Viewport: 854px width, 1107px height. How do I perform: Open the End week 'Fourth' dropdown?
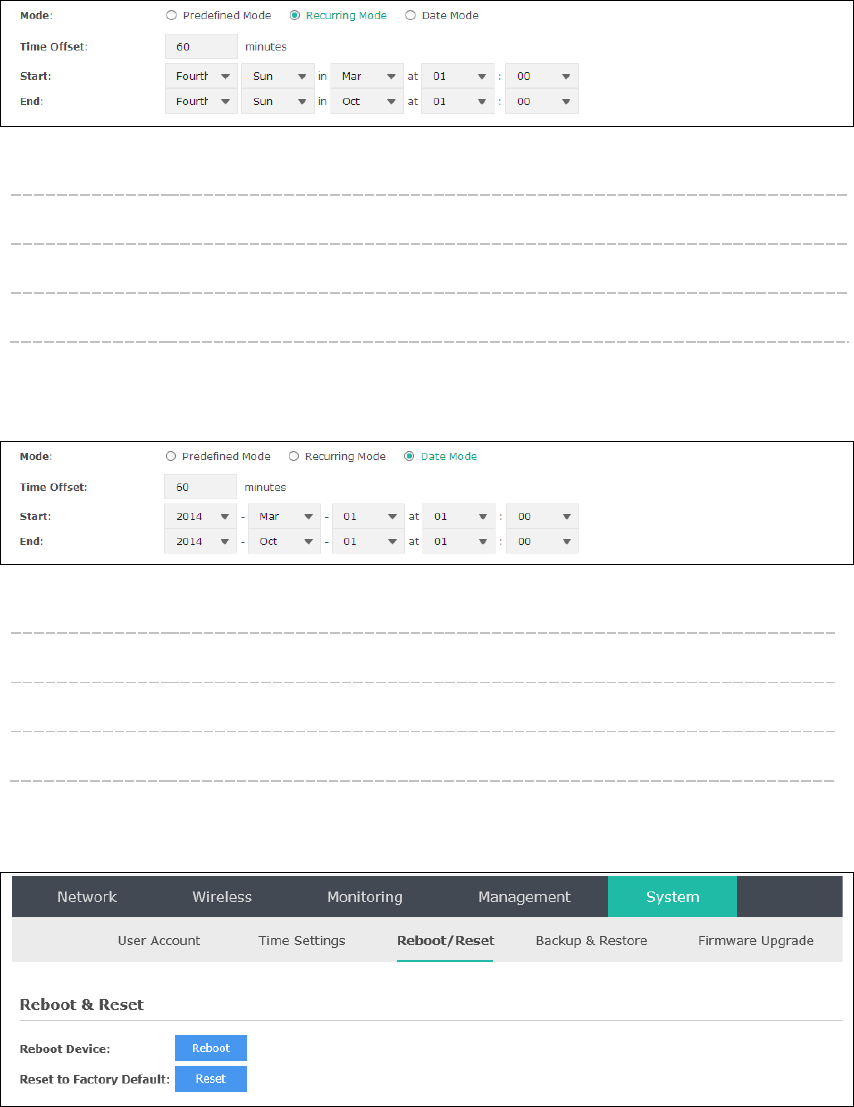click(x=201, y=102)
